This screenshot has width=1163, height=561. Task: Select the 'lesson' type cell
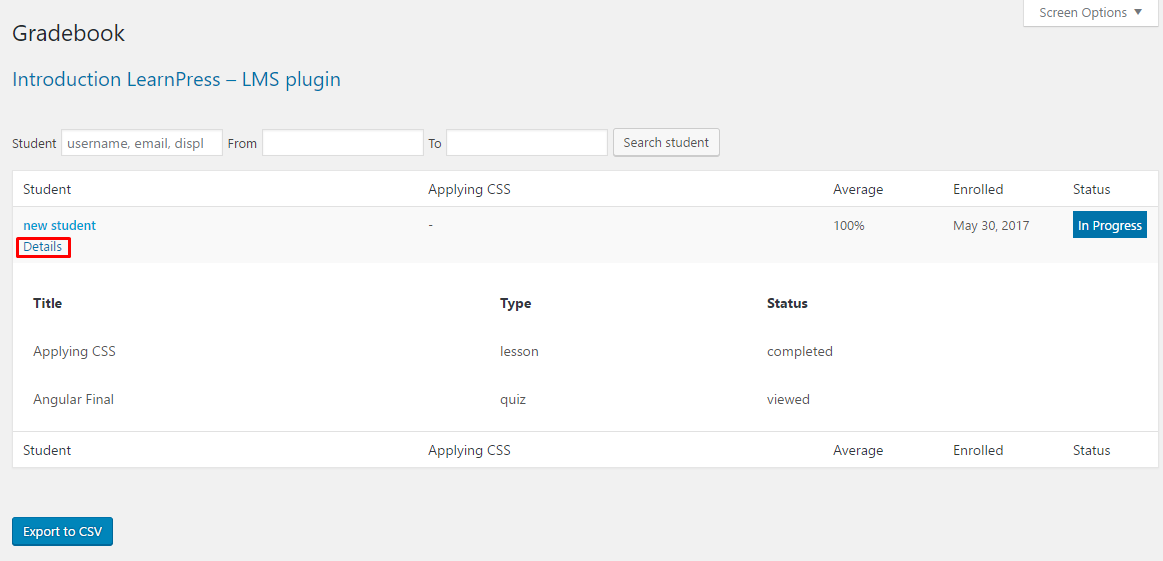coord(519,352)
